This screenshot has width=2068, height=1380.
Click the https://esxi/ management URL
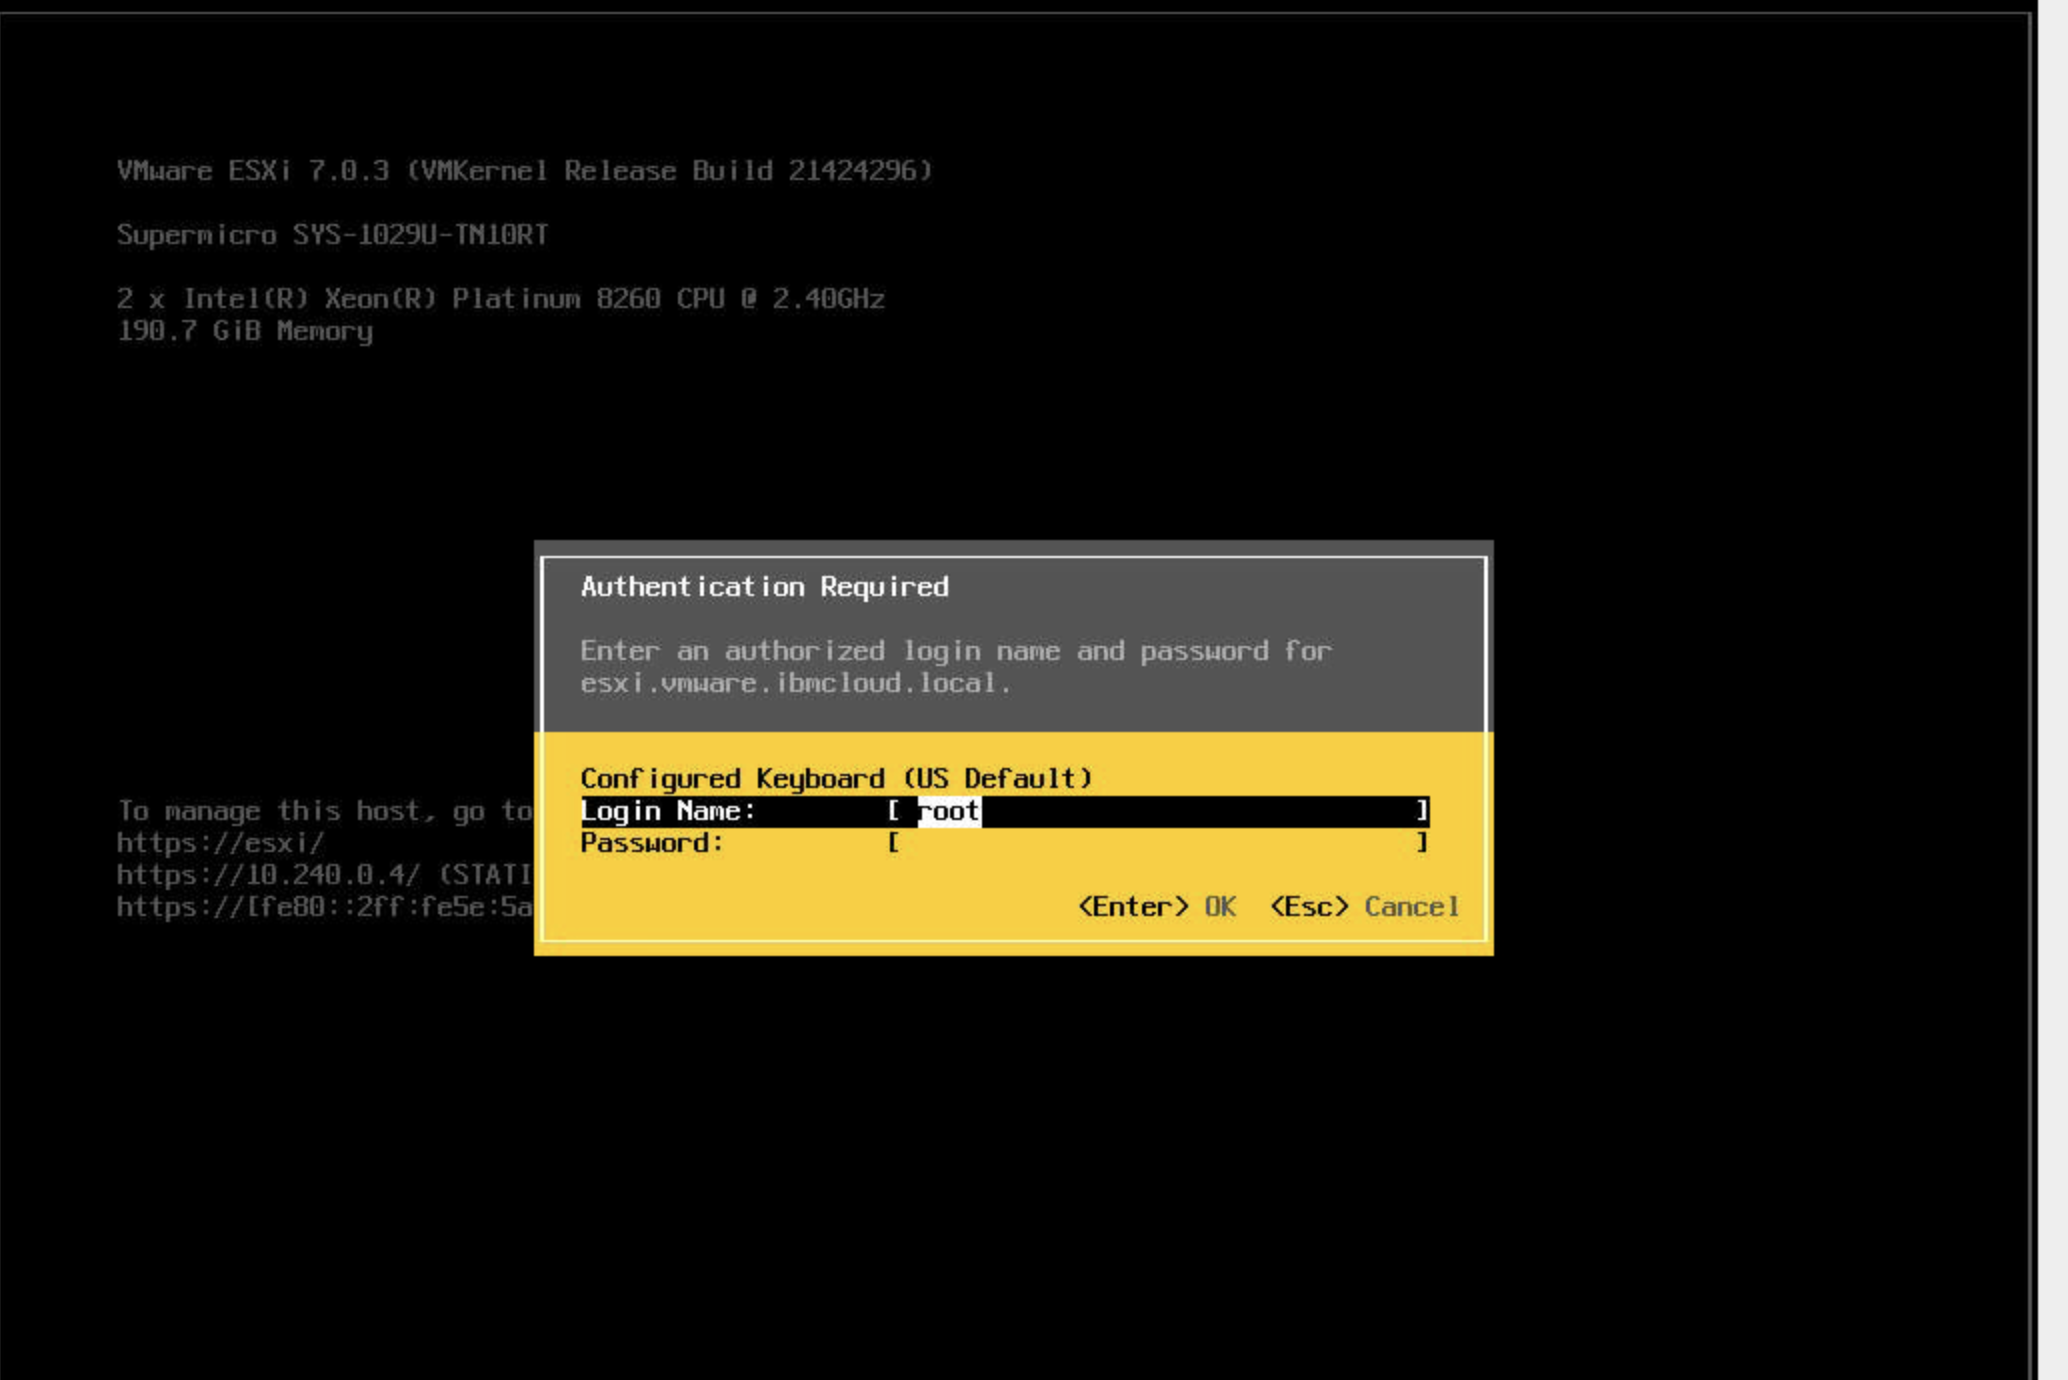point(220,843)
